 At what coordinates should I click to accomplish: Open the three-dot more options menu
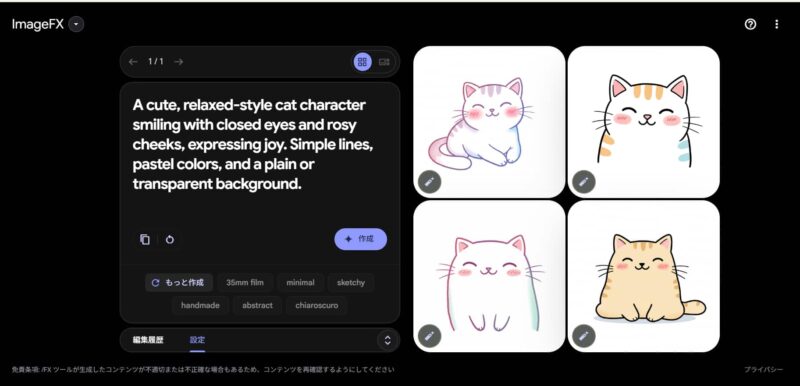point(777,24)
